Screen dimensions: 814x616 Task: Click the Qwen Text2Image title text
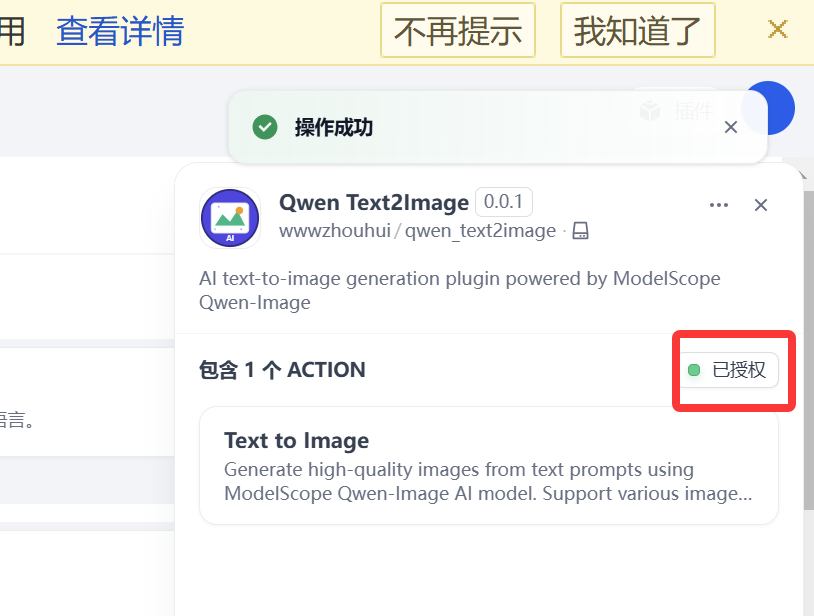(x=374, y=202)
